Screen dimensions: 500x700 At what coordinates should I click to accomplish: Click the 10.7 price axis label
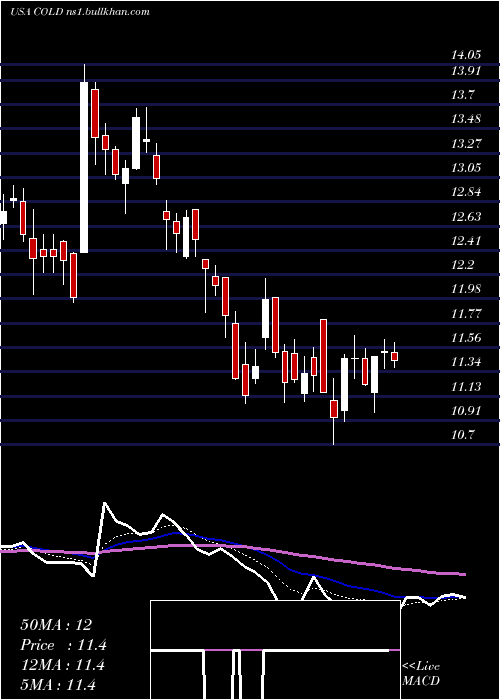pos(462,435)
